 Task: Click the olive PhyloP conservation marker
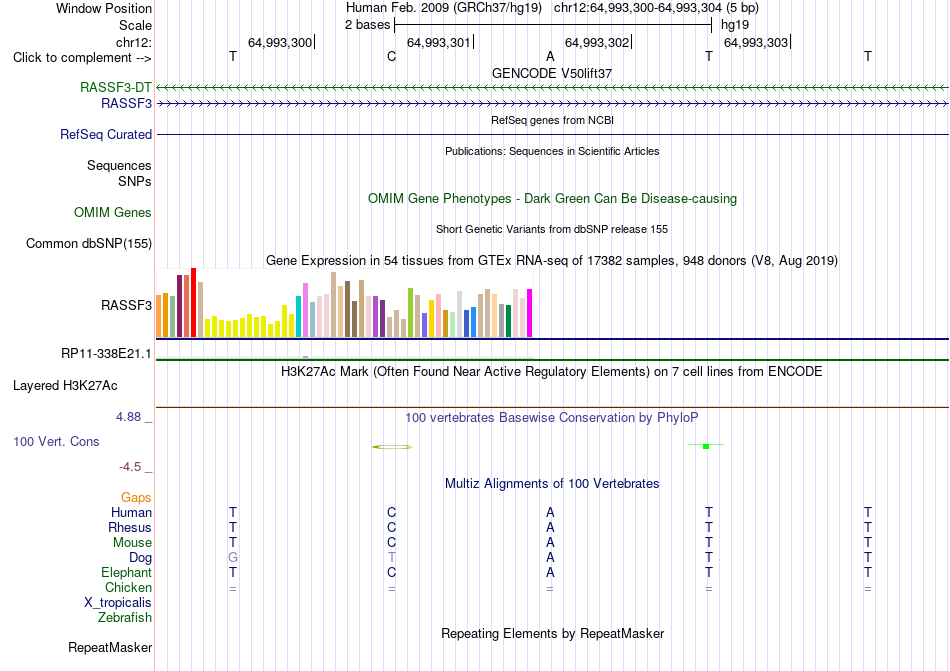coord(392,447)
